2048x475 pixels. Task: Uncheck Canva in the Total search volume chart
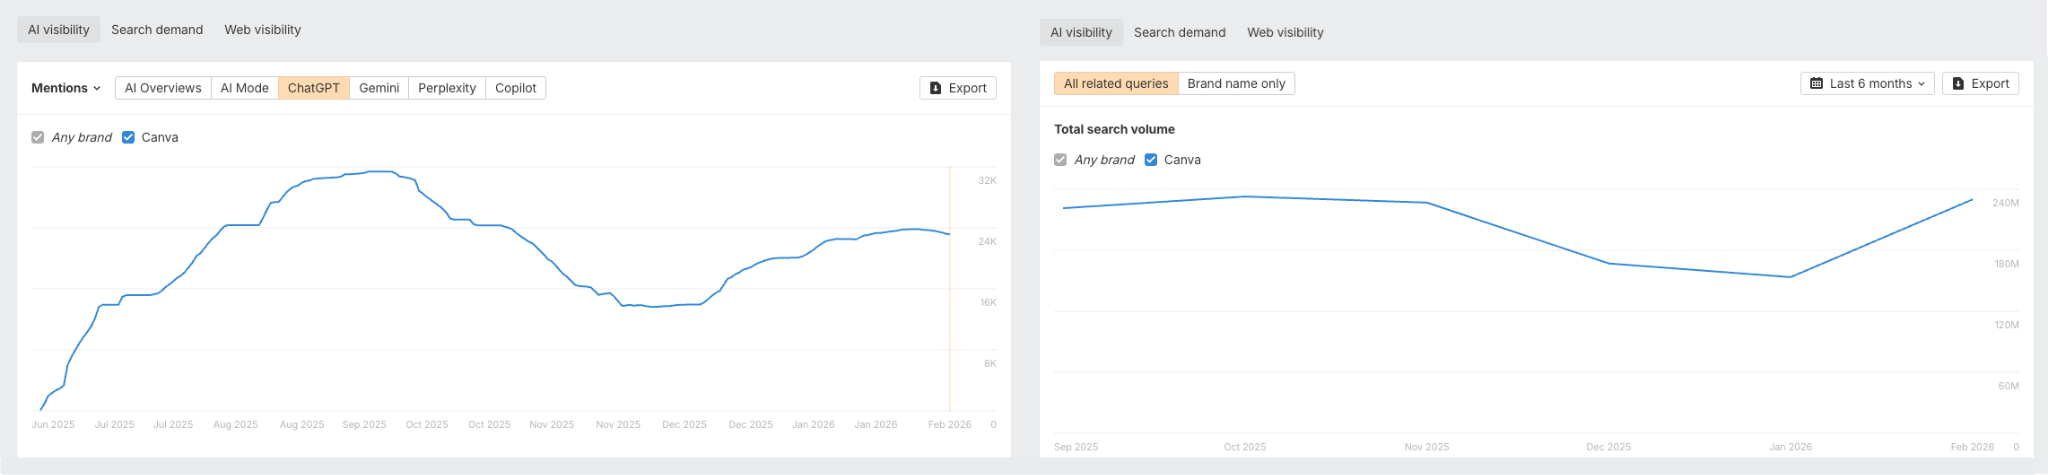[1151, 160]
